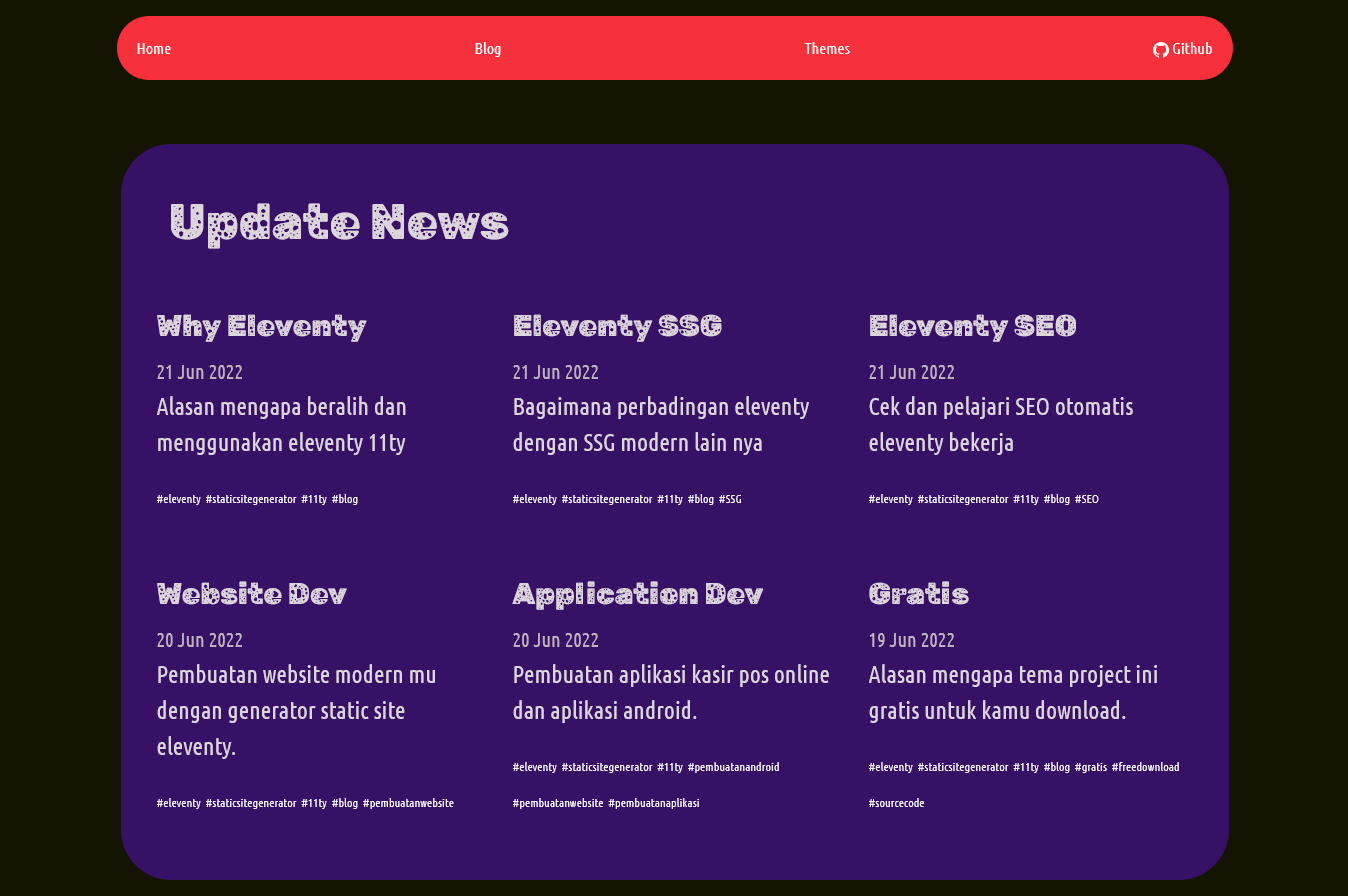Image resolution: width=1348 pixels, height=896 pixels.
Task: Open the Github text link
Action: click(1192, 49)
